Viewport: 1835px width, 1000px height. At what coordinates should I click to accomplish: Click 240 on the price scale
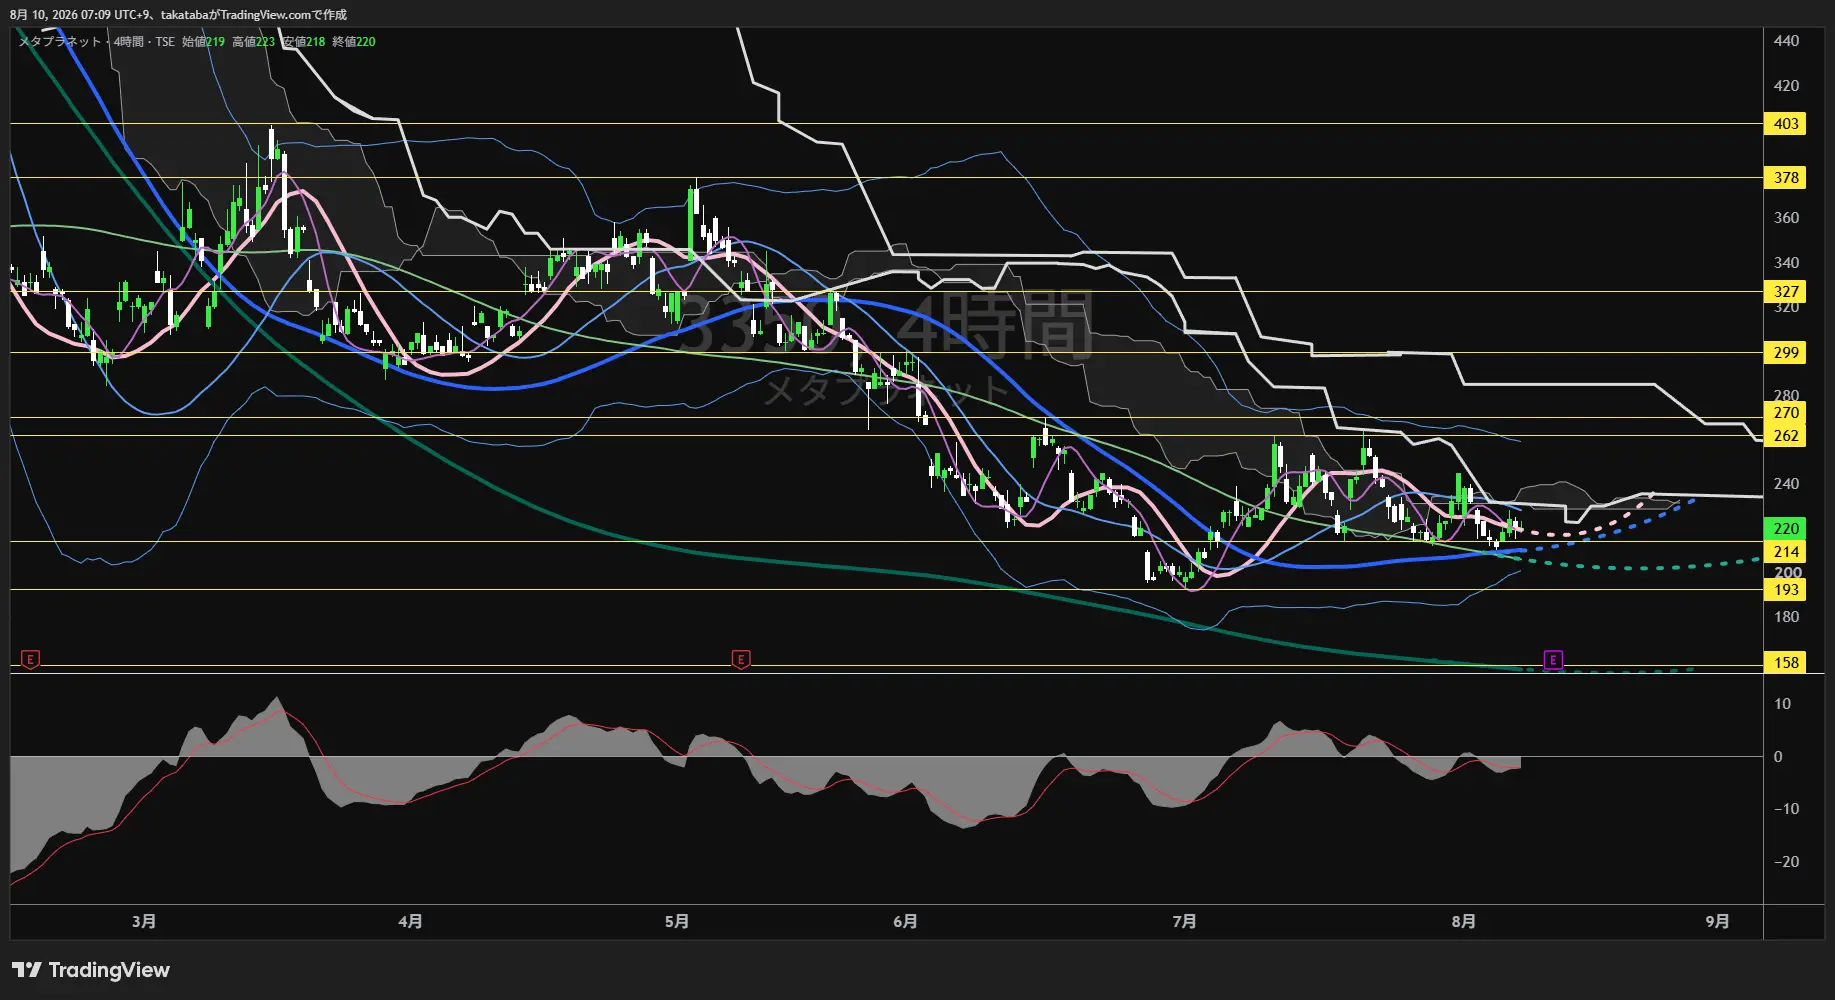pos(1786,484)
